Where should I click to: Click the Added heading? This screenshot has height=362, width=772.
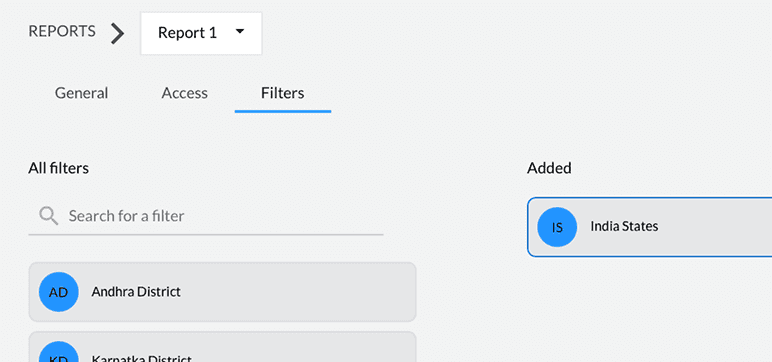[x=549, y=168]
